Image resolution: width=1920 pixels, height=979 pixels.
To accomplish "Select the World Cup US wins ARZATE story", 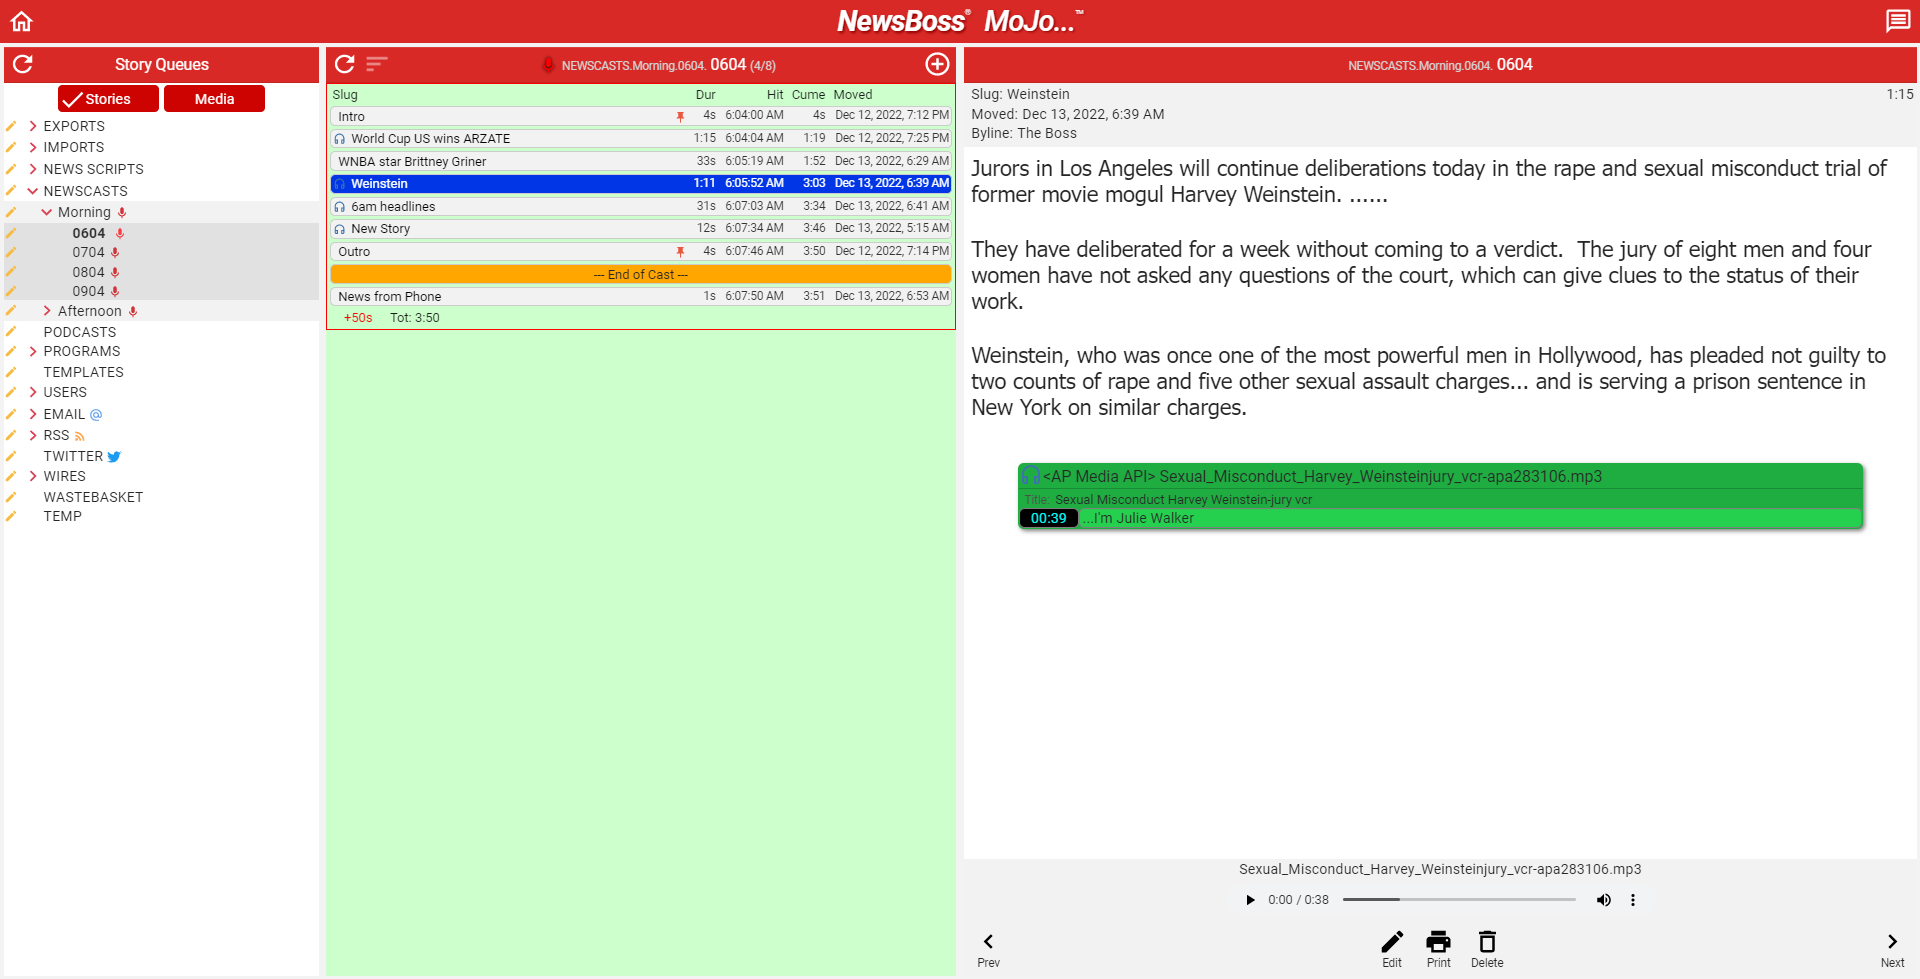I will 641,139.
